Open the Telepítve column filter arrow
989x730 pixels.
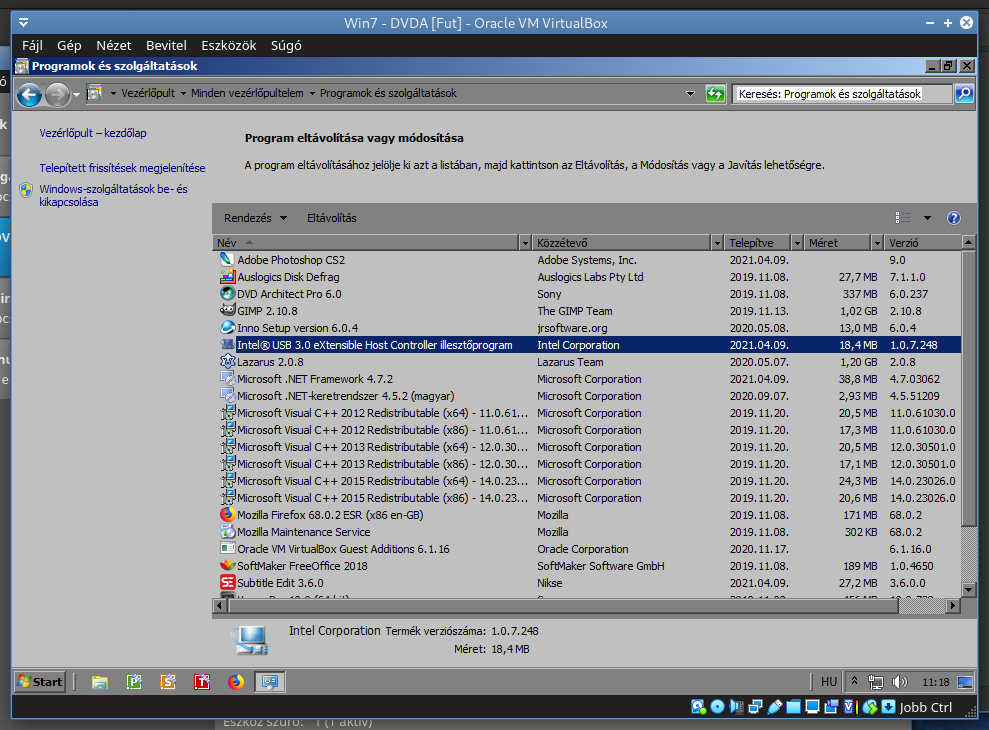(797, 243)
